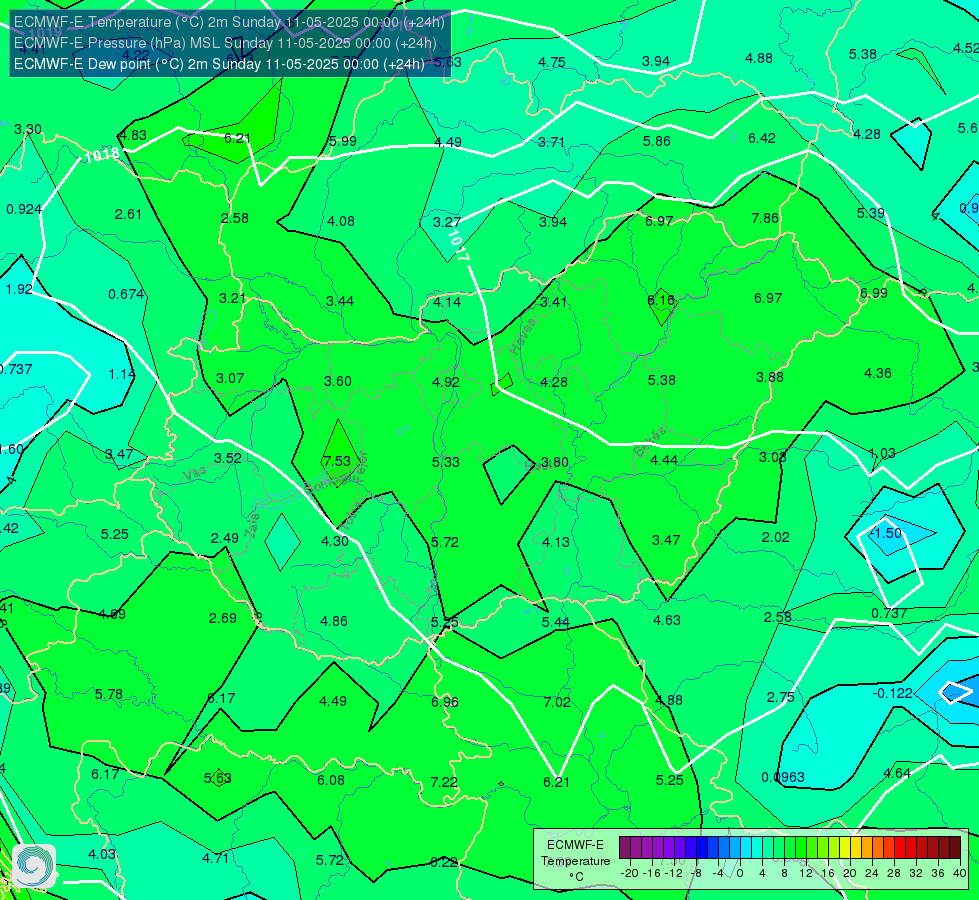Click the 1.03 temperature value
The height and width of the screenshot is (900, 979).
pos(882,453)
